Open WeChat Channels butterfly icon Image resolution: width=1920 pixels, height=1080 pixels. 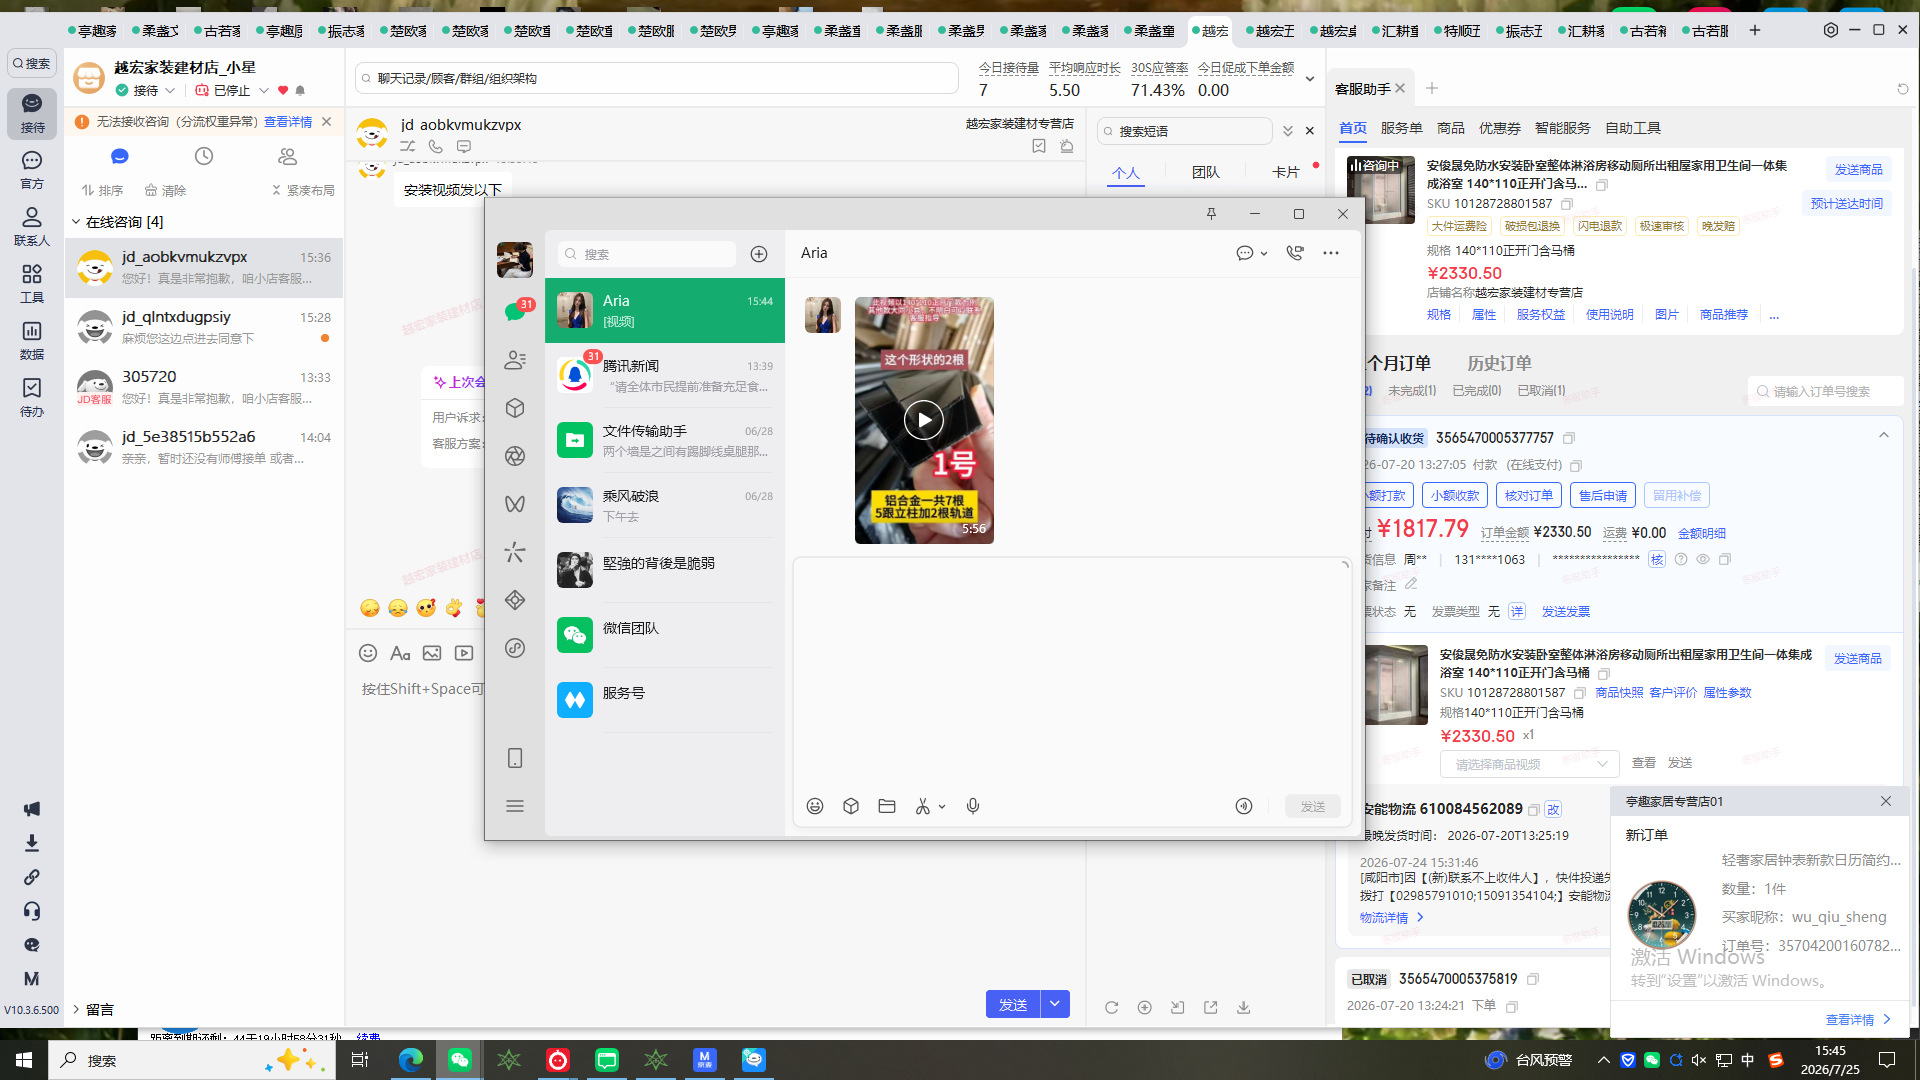click(x=515, y=504)
